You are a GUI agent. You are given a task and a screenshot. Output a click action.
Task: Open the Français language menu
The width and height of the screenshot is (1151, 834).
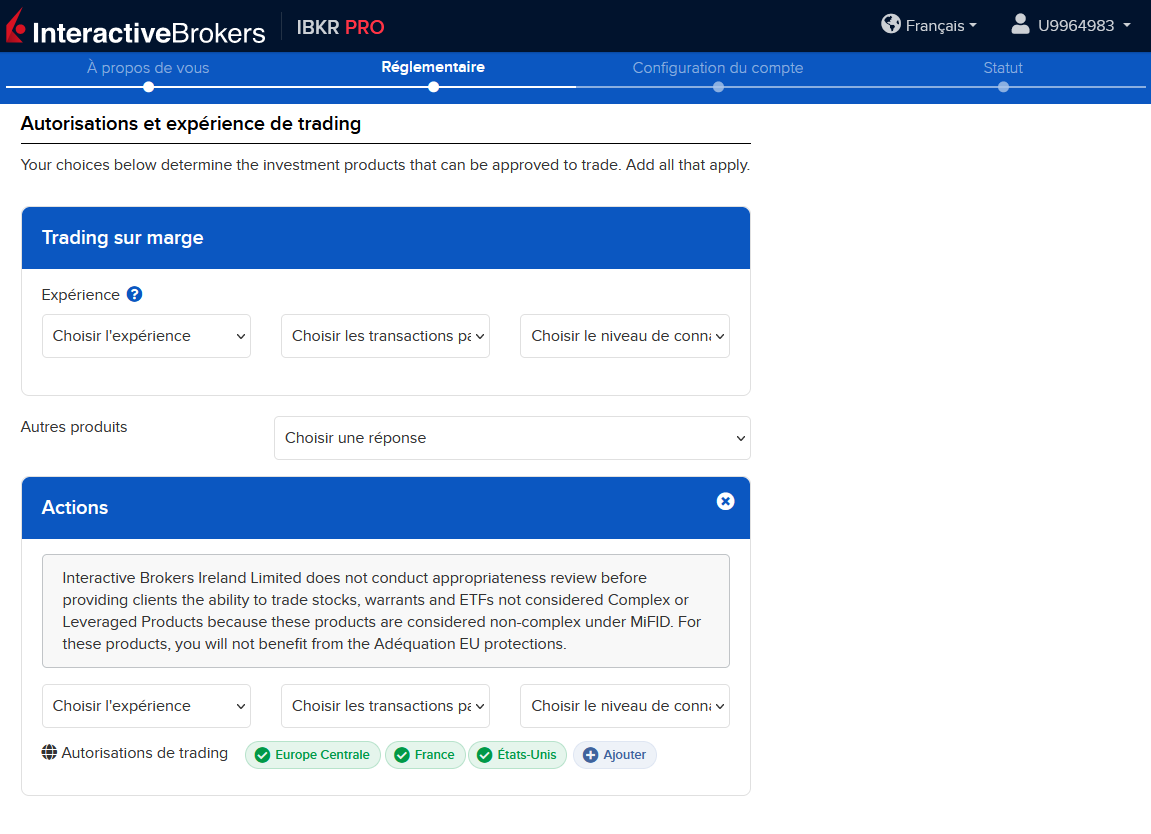[x=929, y=26]
